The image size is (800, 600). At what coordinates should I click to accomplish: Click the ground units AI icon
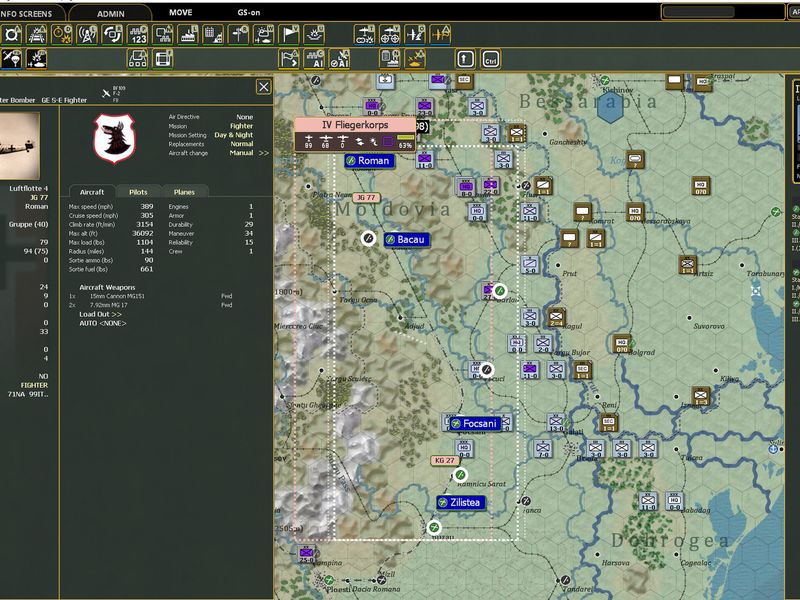click(314, 59)
